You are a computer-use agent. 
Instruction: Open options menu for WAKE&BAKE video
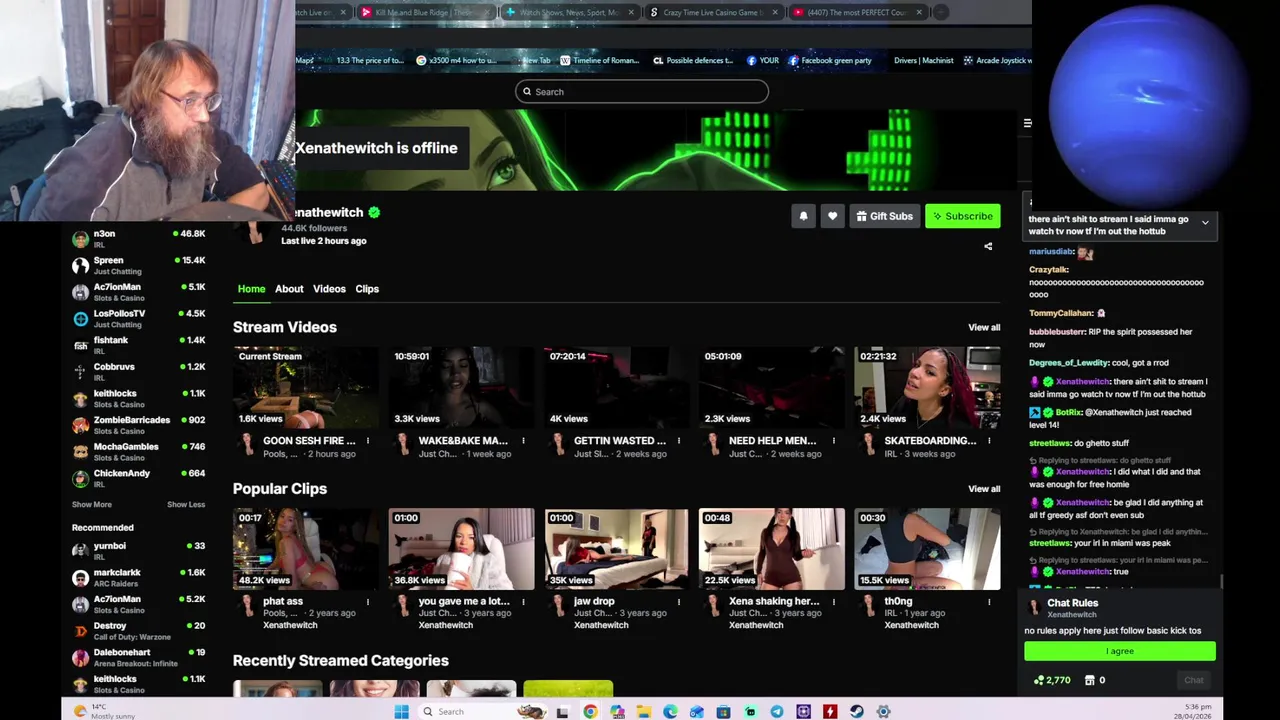coord(523,441)
